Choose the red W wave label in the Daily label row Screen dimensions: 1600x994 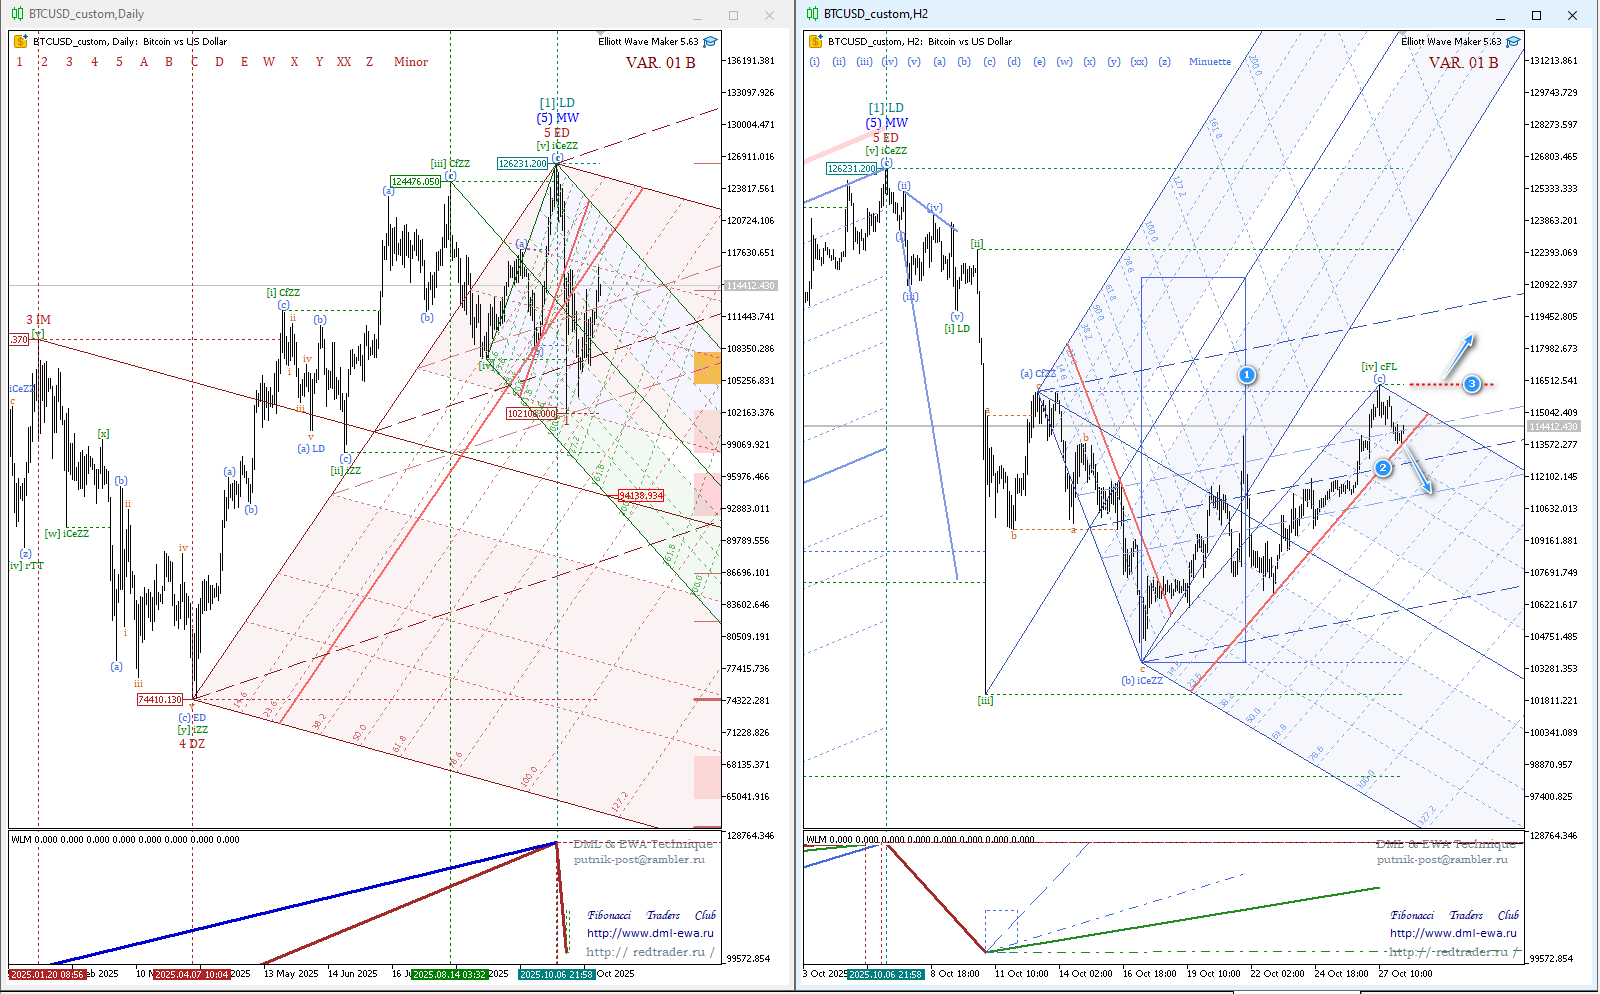point(269,62)
